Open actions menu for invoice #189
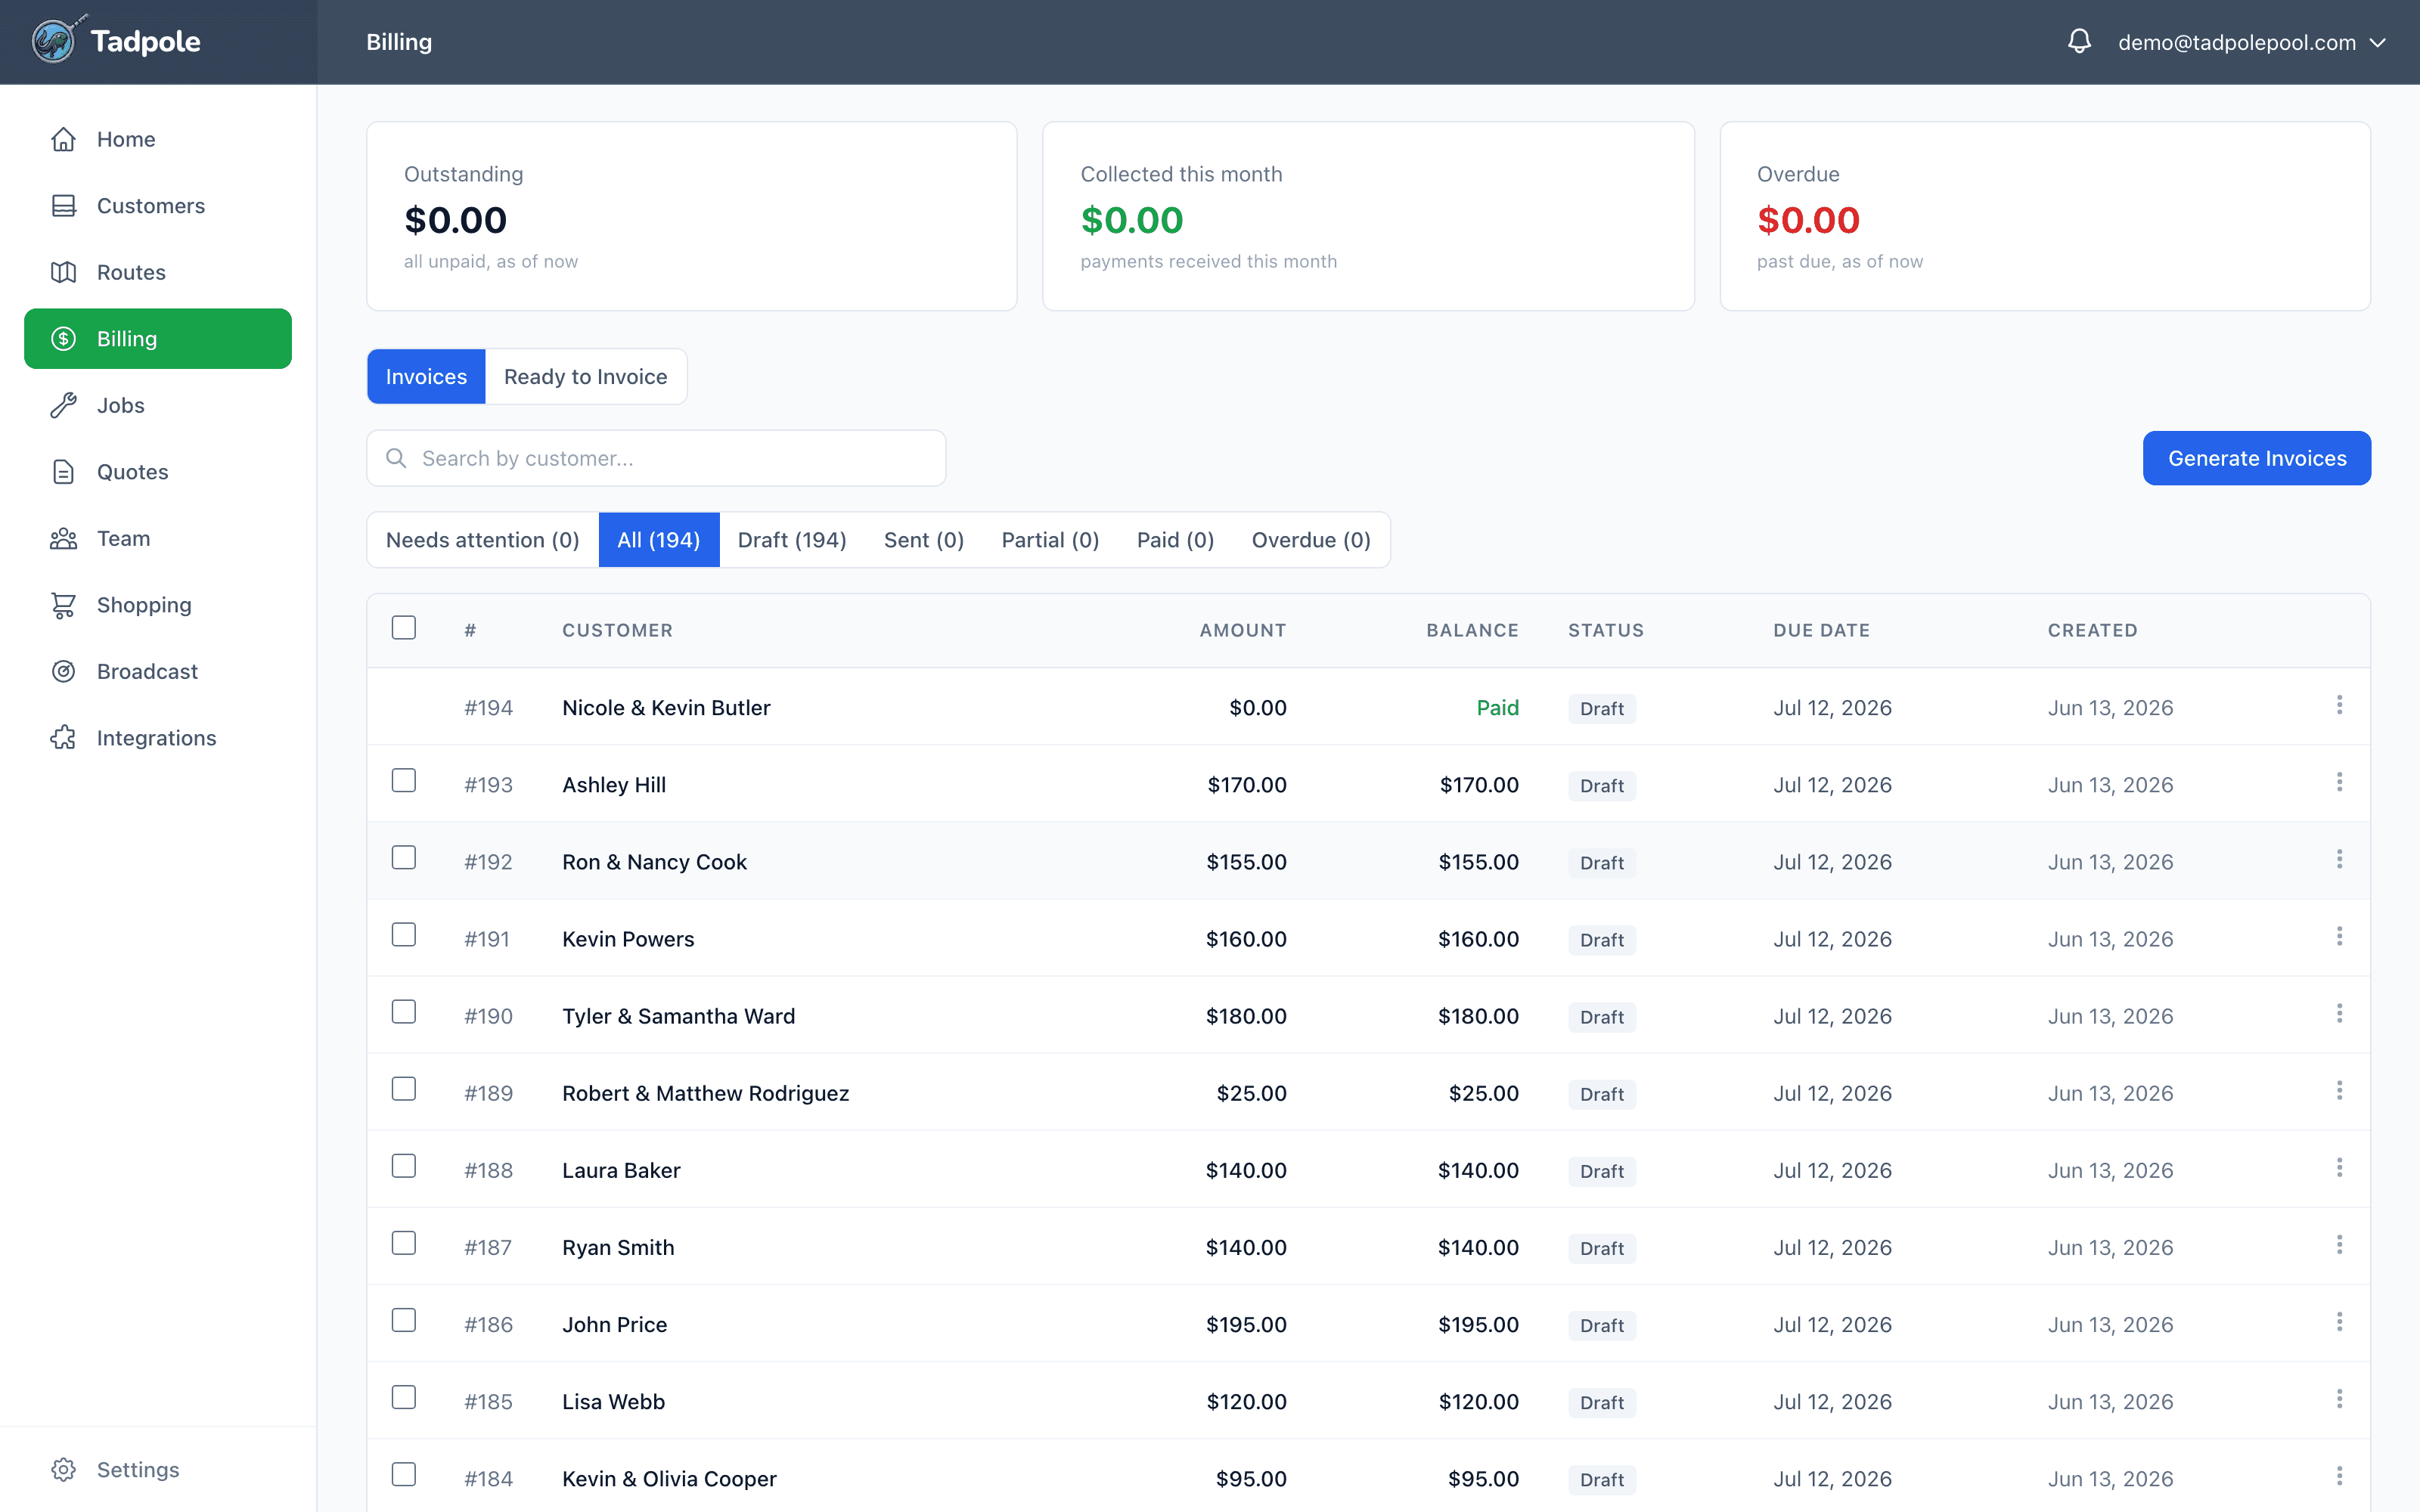2420x1512 pixels. coord(2339,1090)
